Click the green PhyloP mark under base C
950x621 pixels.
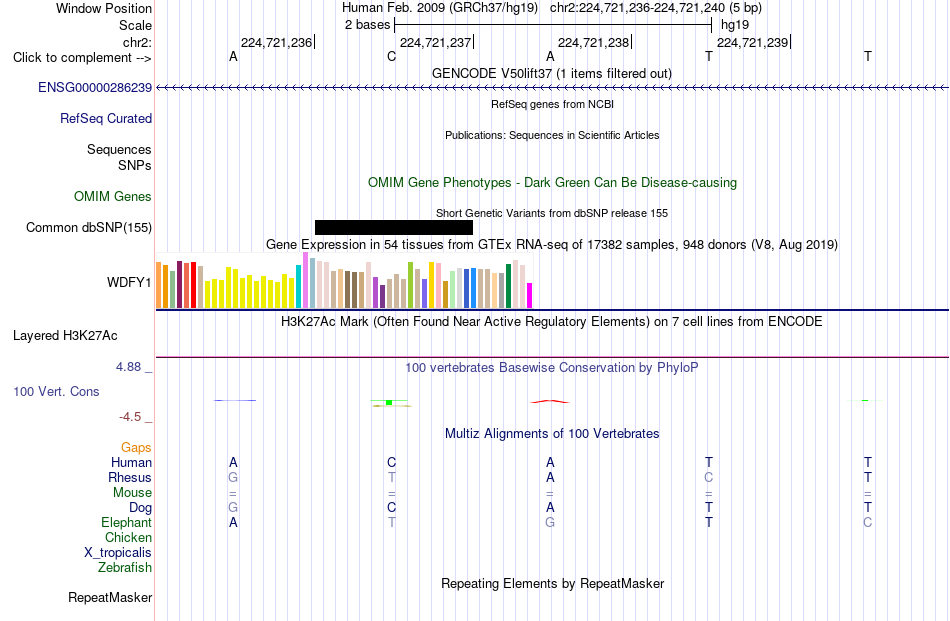pos(390,402)
